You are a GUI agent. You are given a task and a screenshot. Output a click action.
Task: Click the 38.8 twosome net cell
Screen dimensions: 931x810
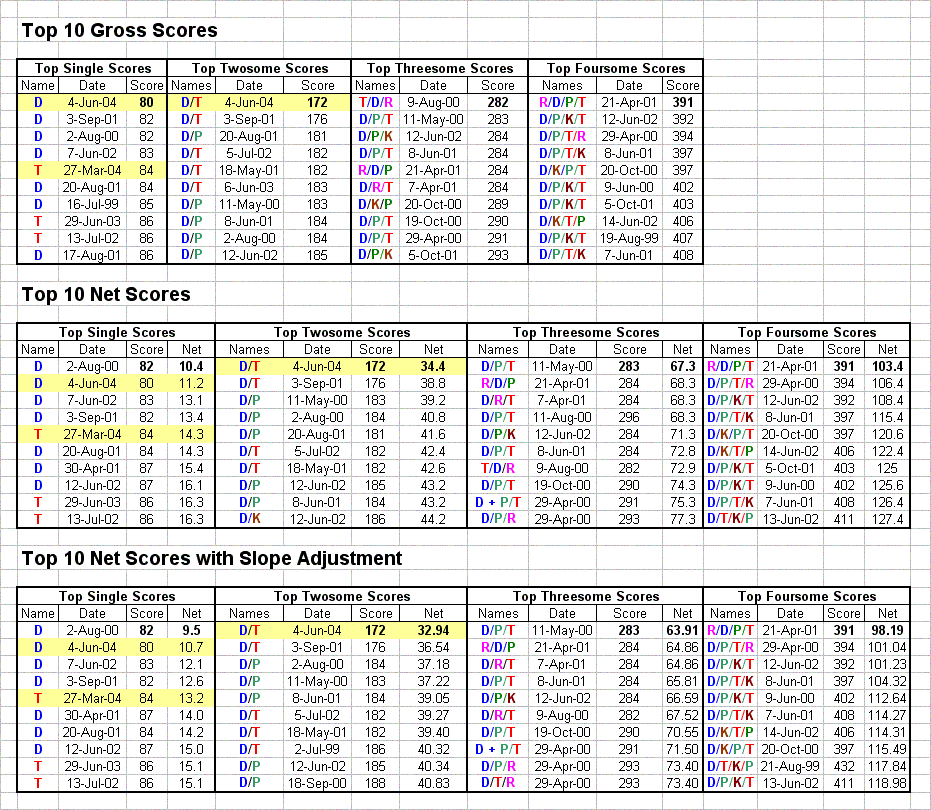coord(433,384)
